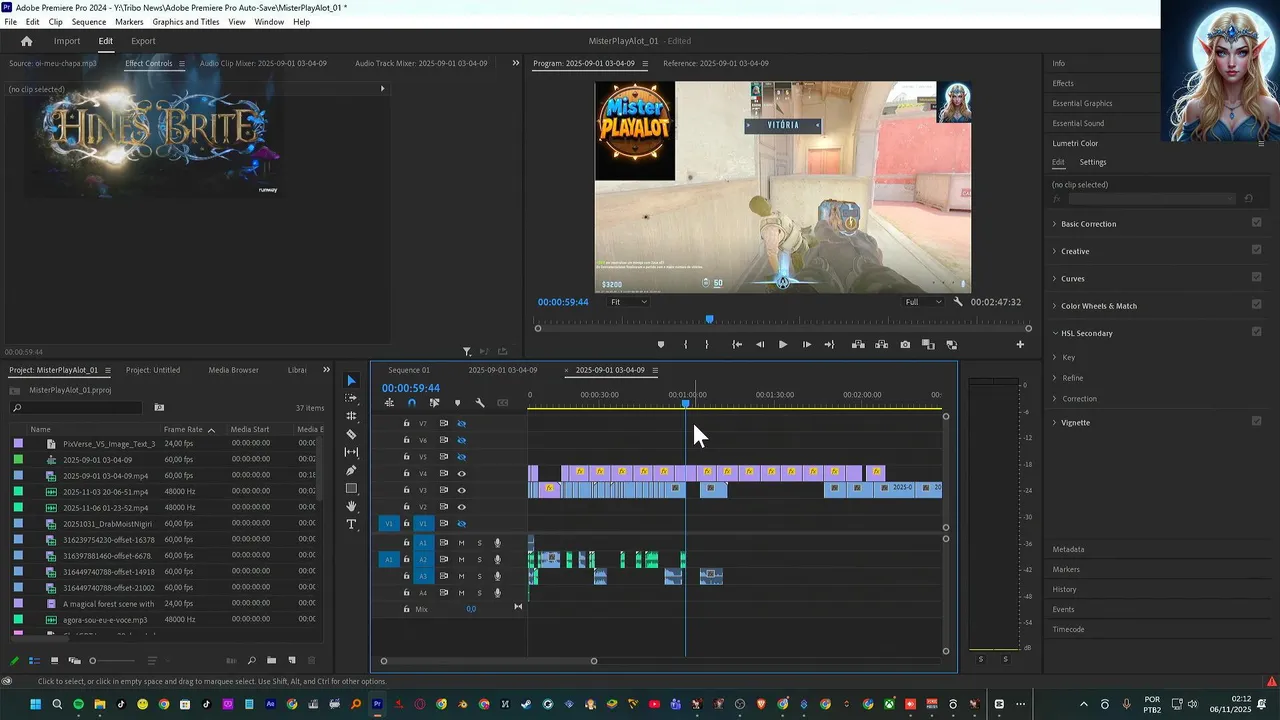Viewport: 1280px width, 720px height.
Task: Click Insert and overwrite sequences as nests icon
Action: point(389,403)
